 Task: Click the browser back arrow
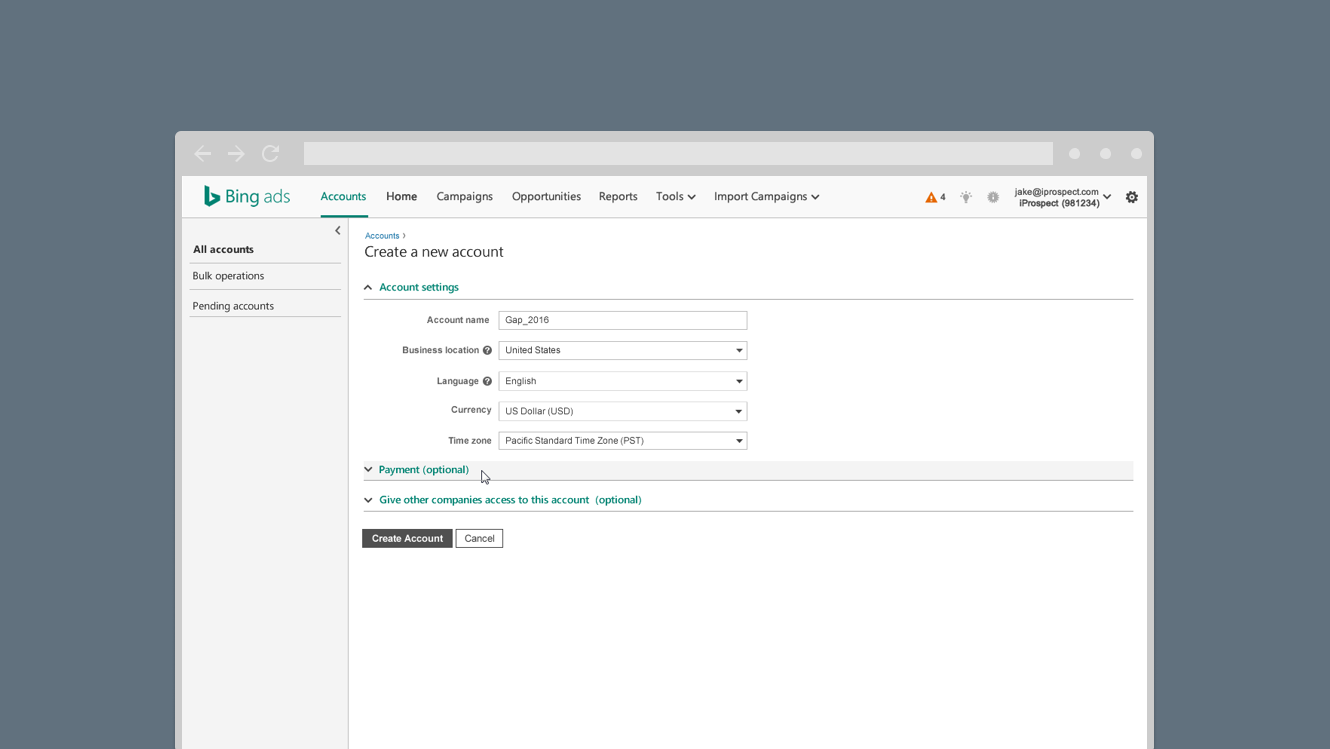click(203, 153)
